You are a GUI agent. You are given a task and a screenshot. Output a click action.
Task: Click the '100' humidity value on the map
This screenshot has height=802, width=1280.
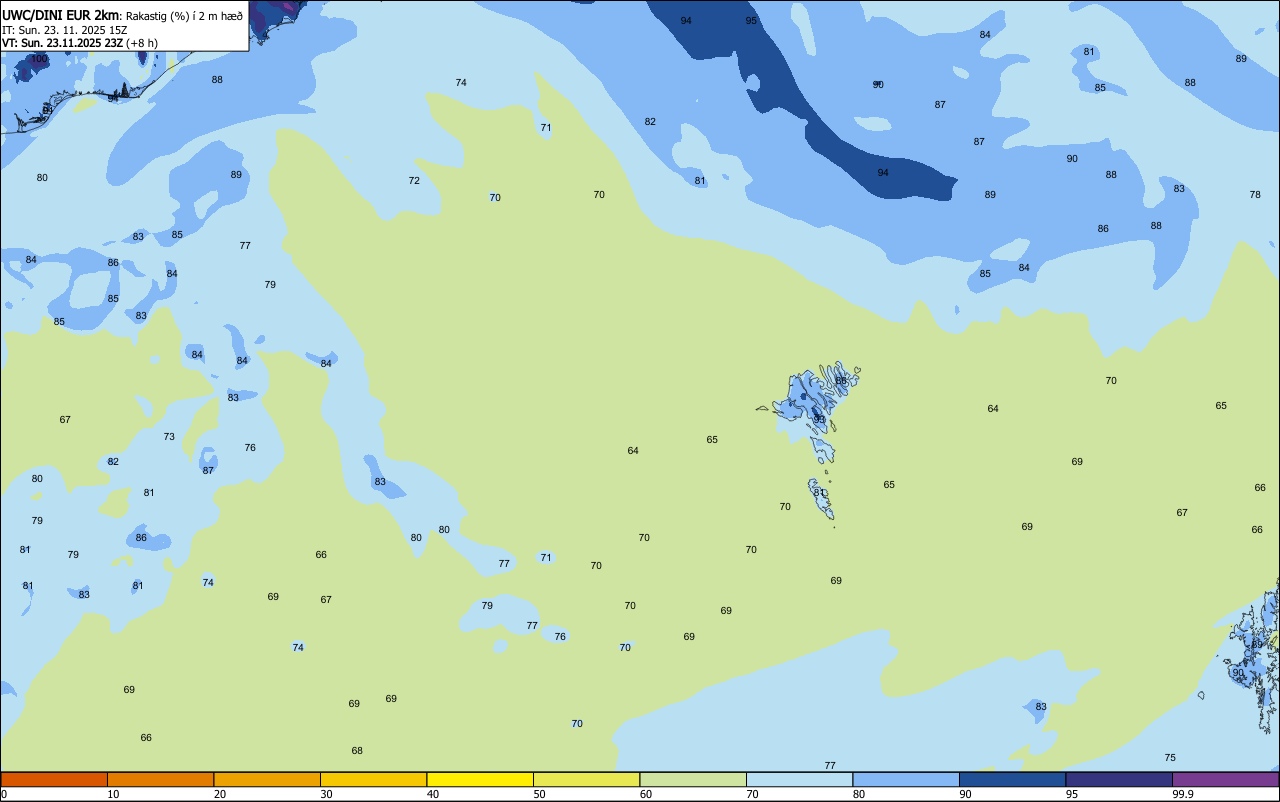tap(39, 59)
